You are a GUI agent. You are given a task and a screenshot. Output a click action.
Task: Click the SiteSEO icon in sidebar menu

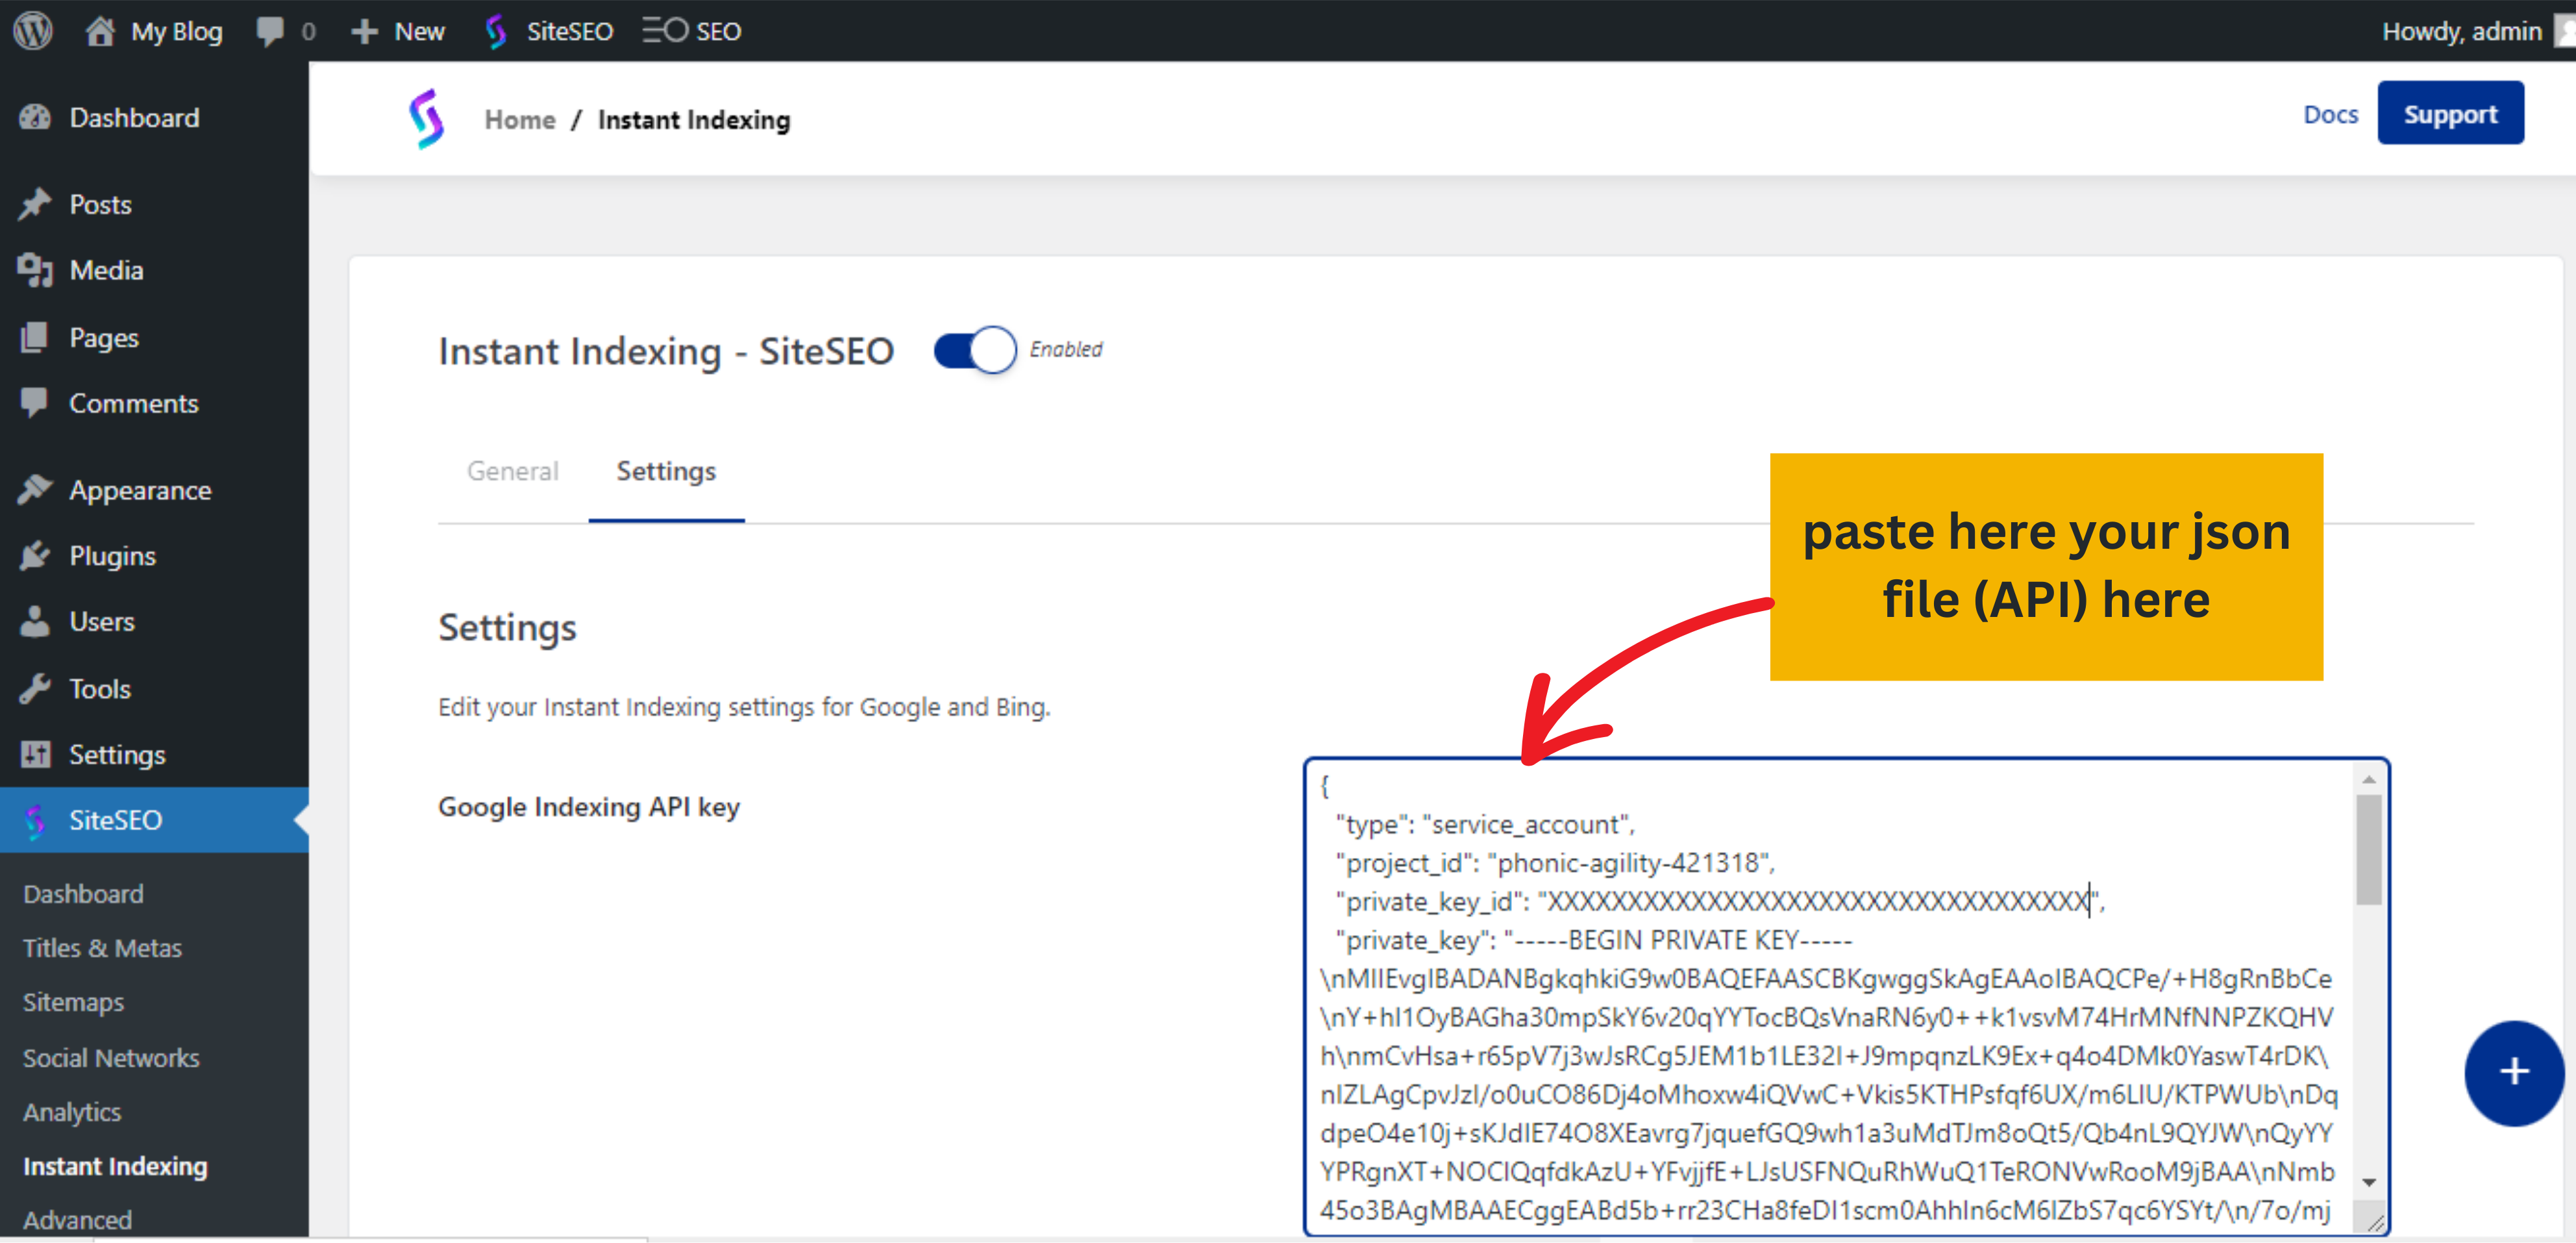click(x=35, y=821)
